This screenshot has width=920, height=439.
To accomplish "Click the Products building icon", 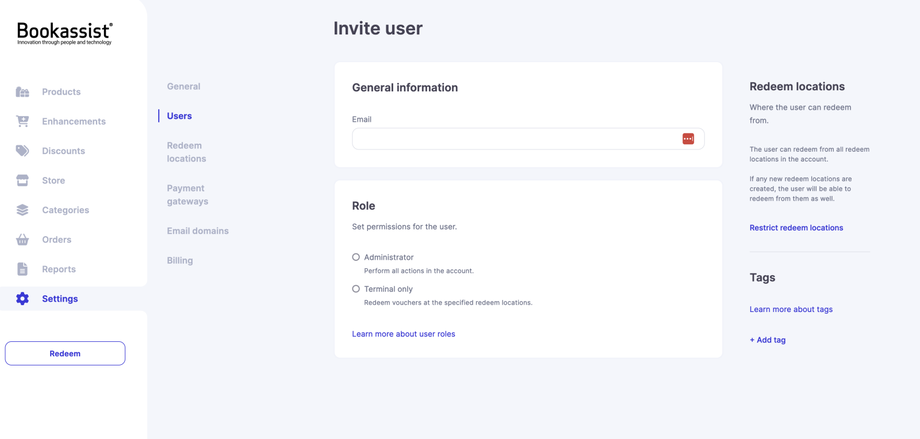I will (x=22, y=92).
